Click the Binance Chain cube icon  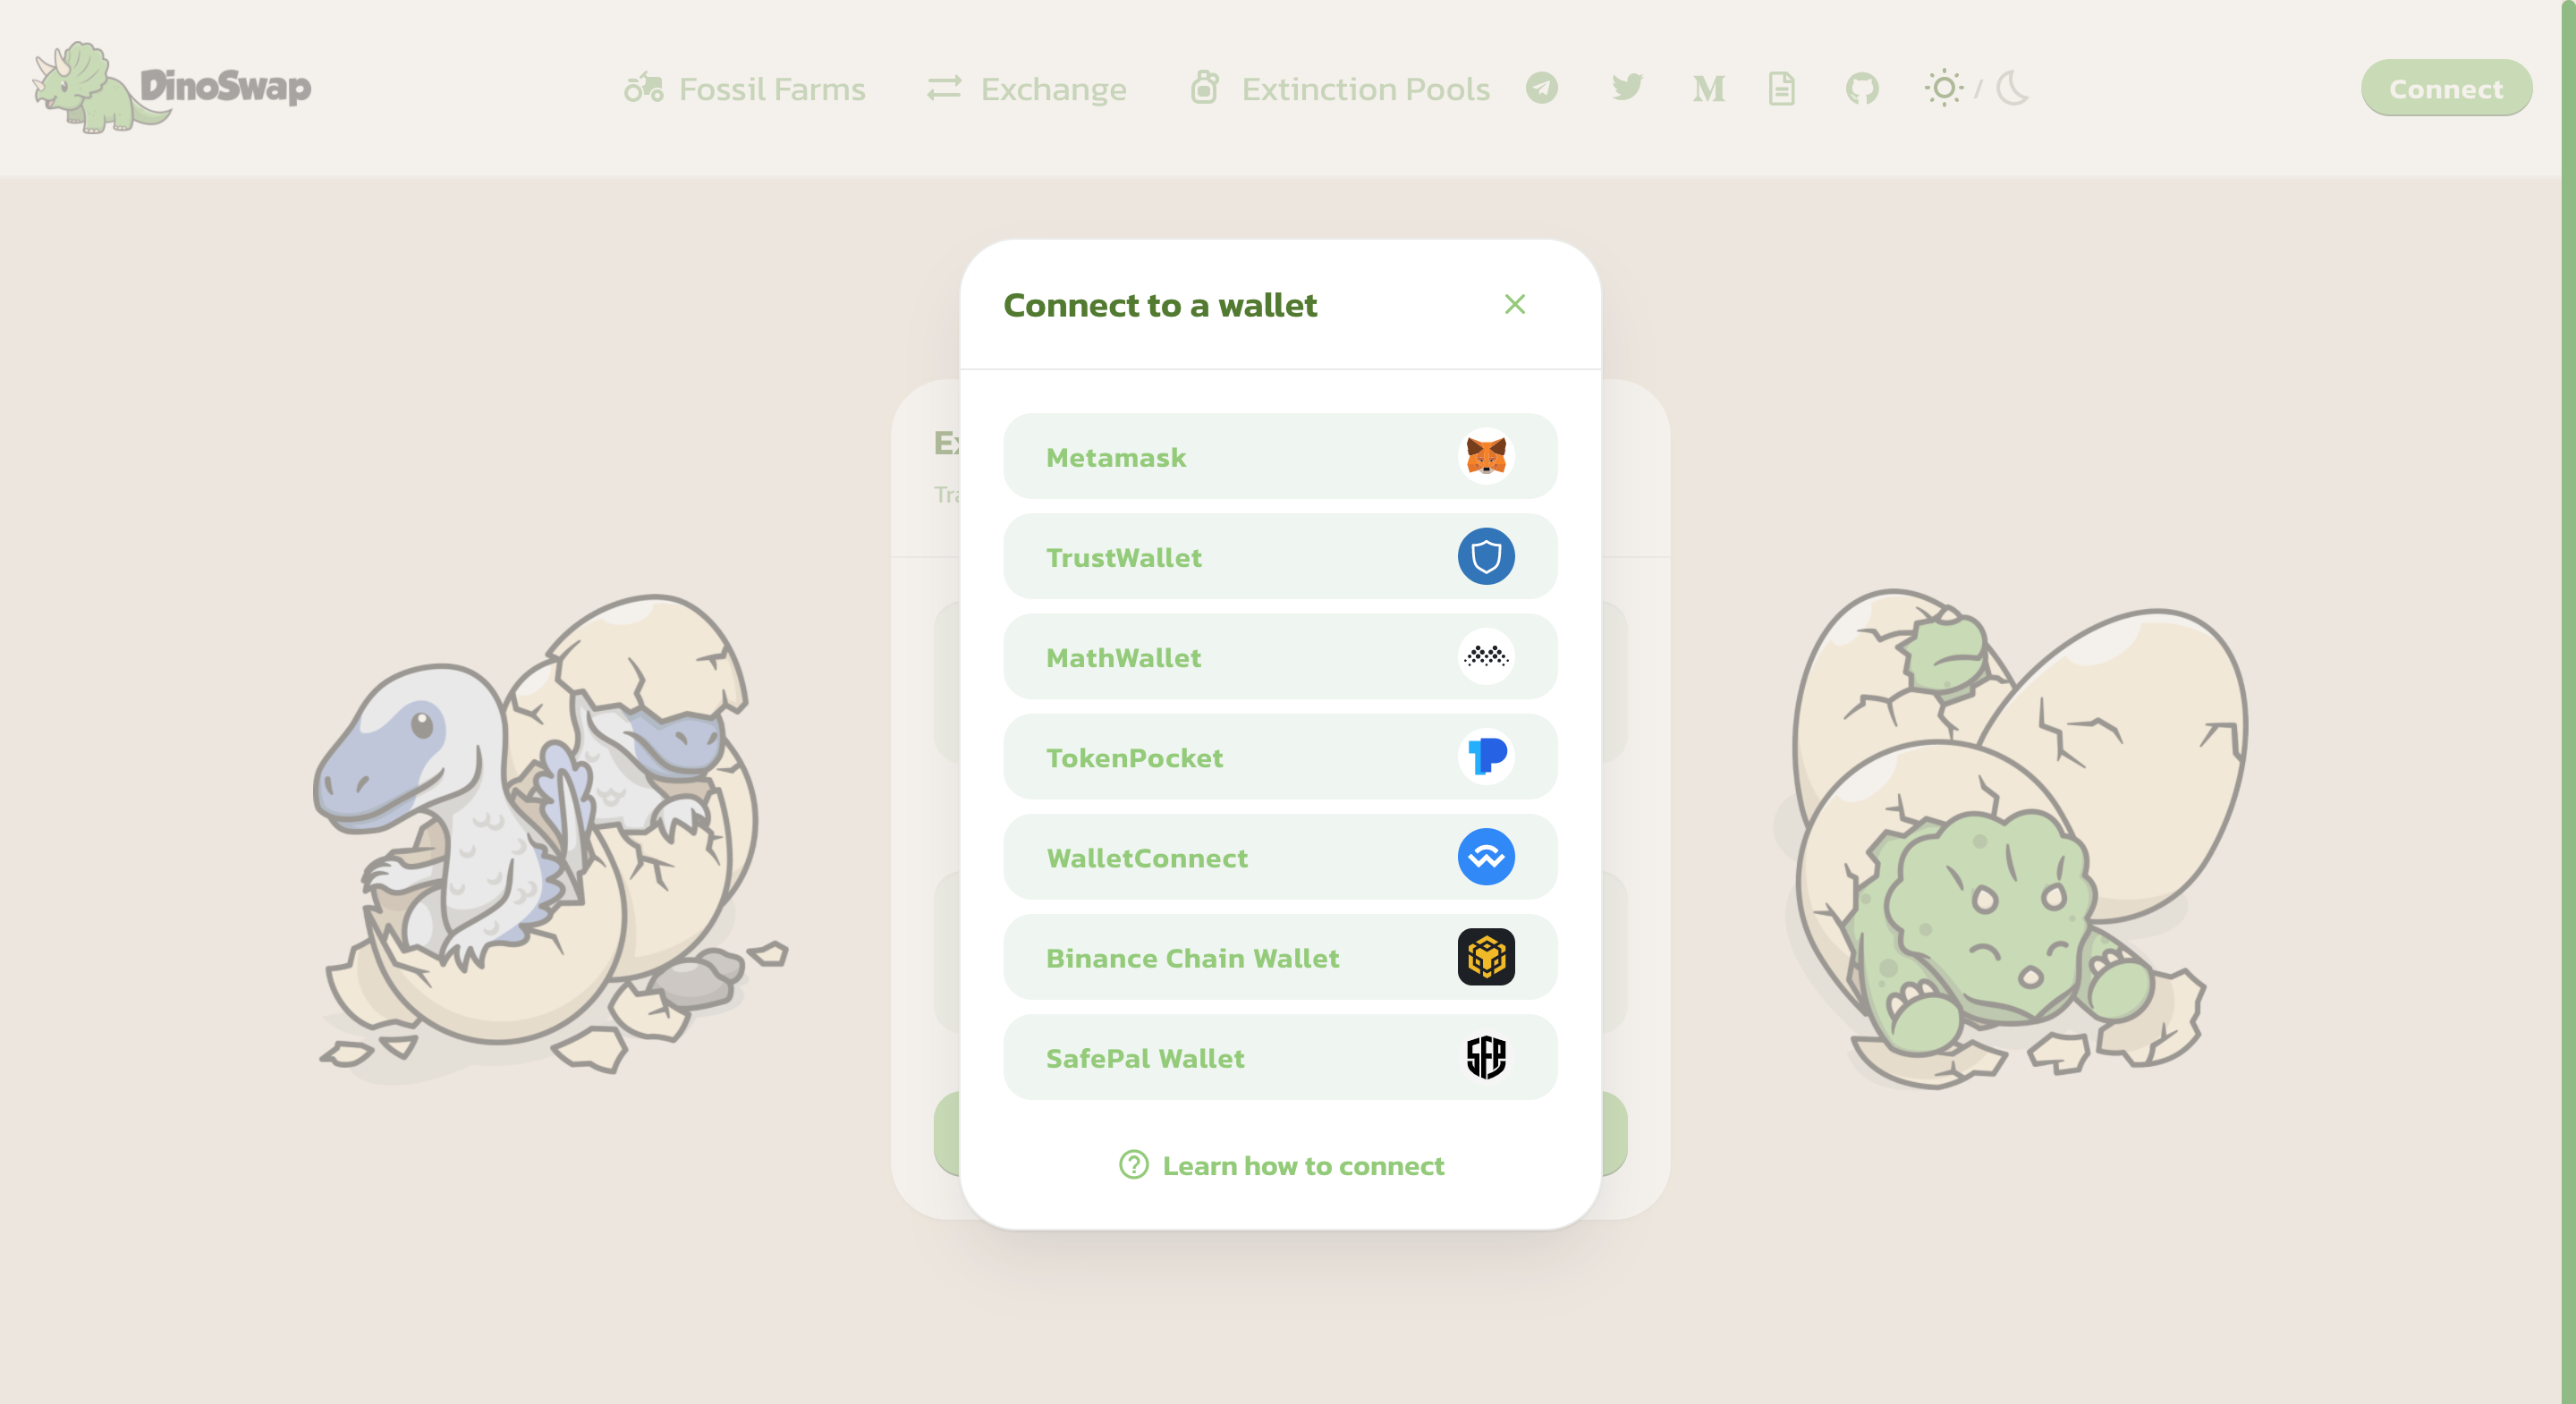pyautogui.click(x=1485, y=957)
